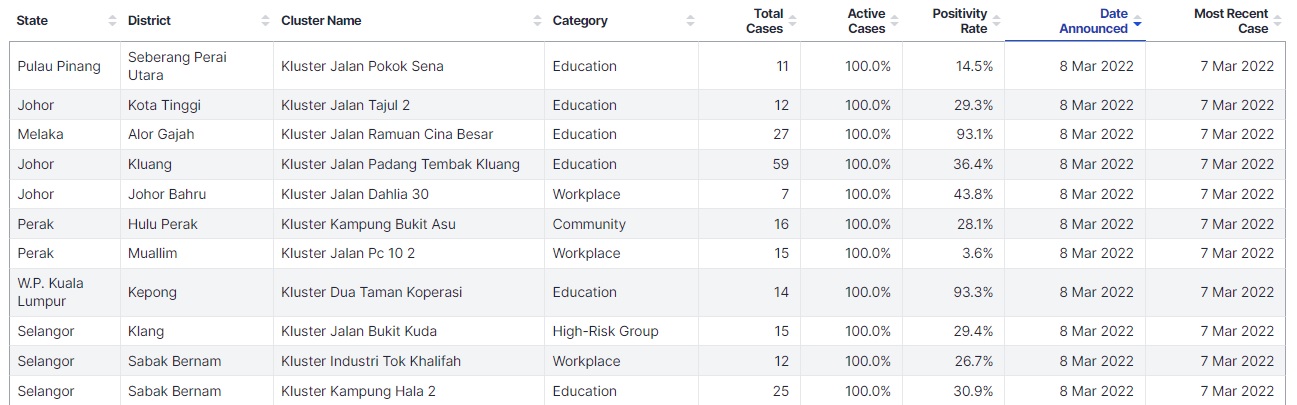Screen dimensions: 1297x405
Task: Toggle descending arrow on Date Announced column
Action: coord(1138,22)
